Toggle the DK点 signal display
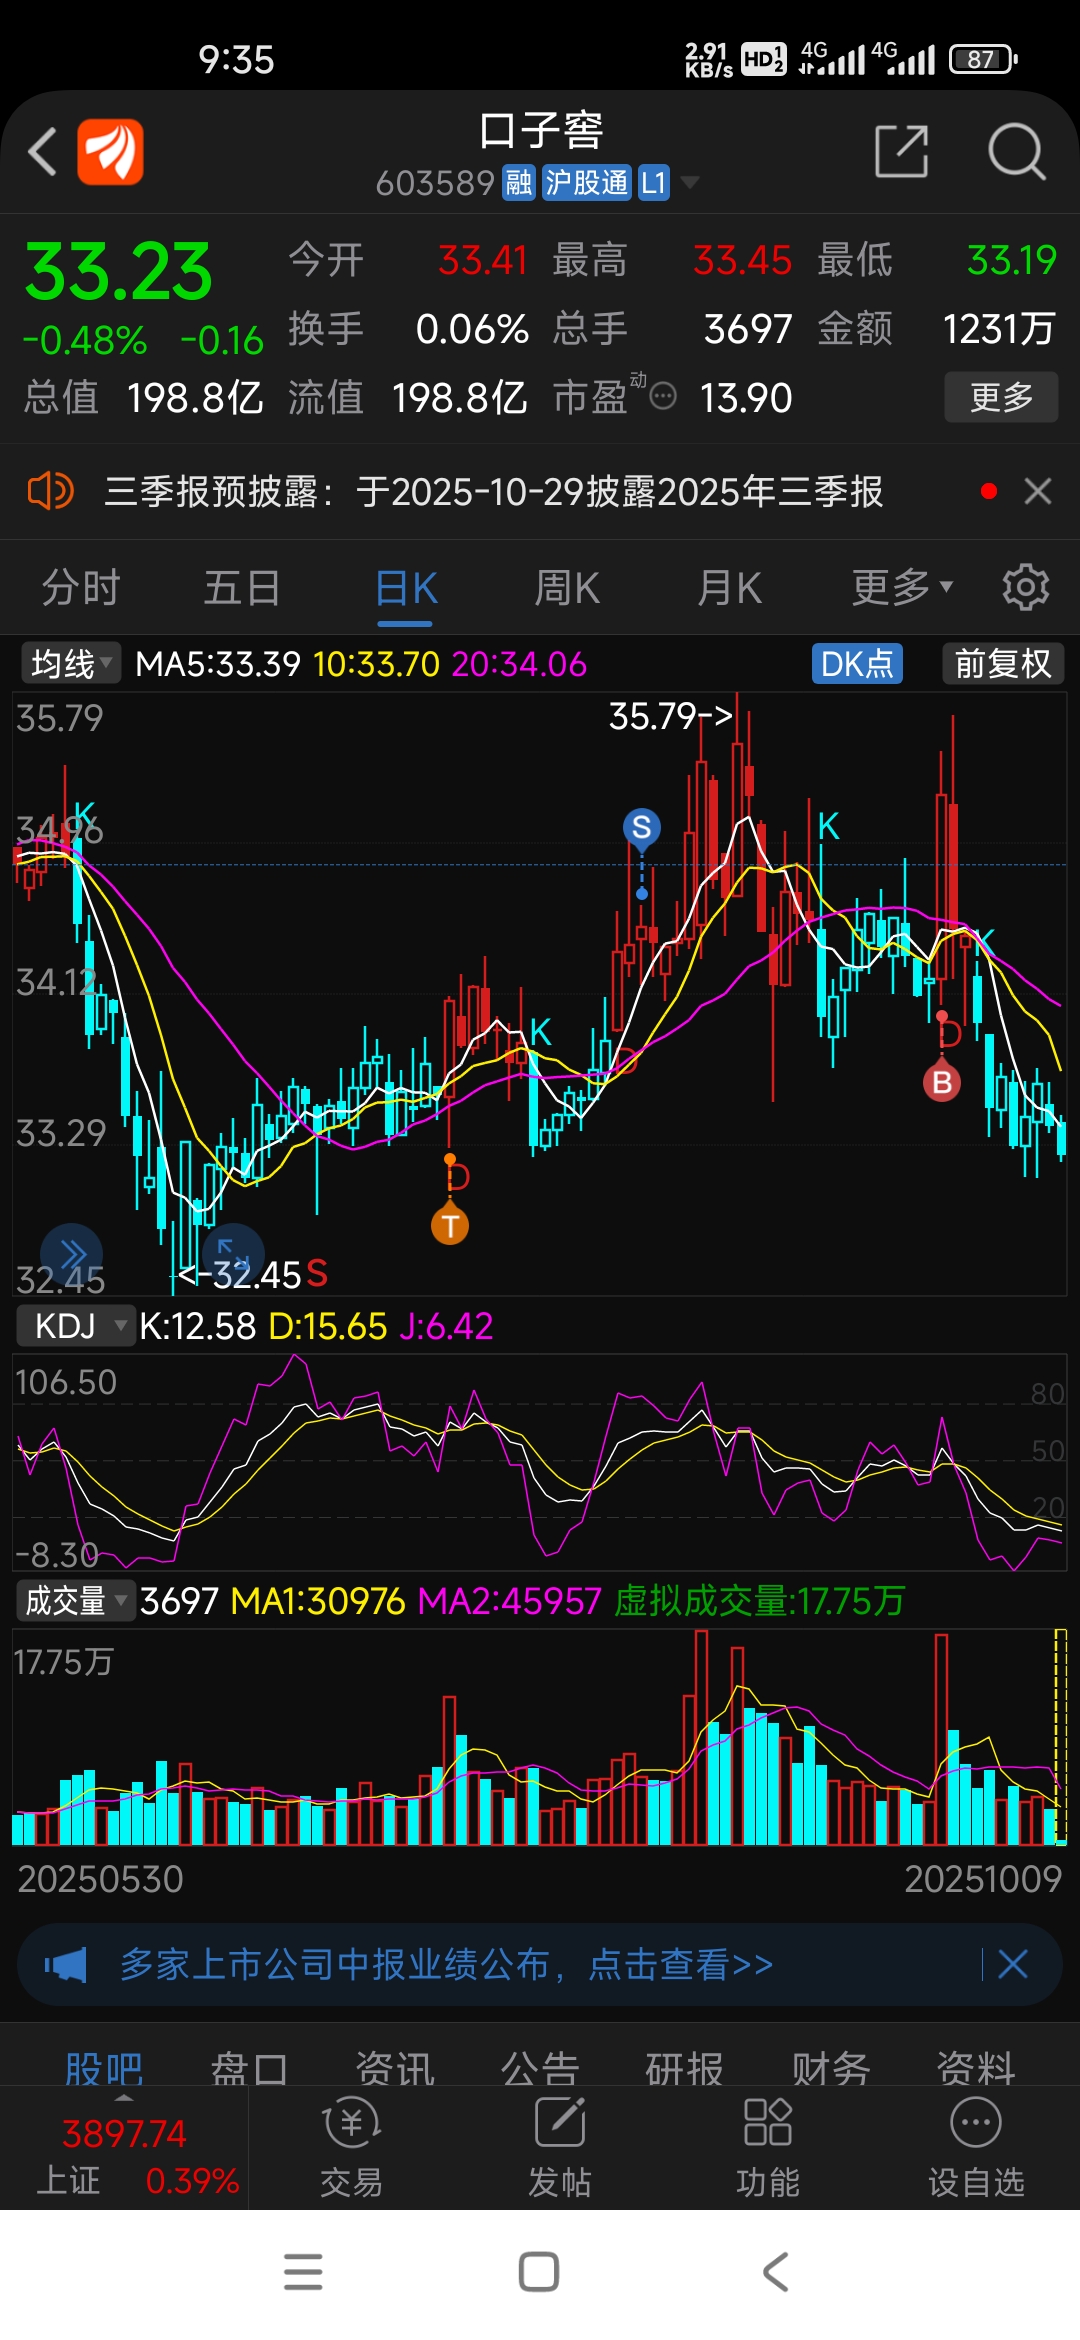 pyautogui.click(x=857, y=663)
